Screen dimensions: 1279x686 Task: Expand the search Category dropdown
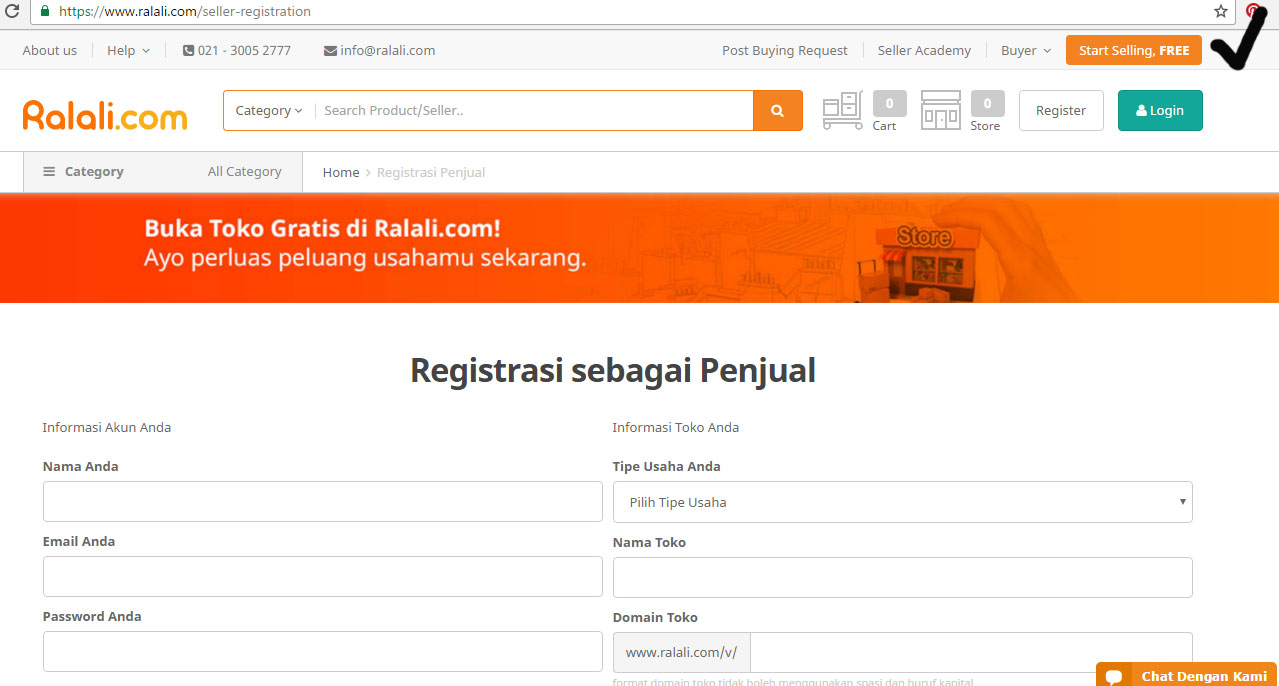(268, 111)
